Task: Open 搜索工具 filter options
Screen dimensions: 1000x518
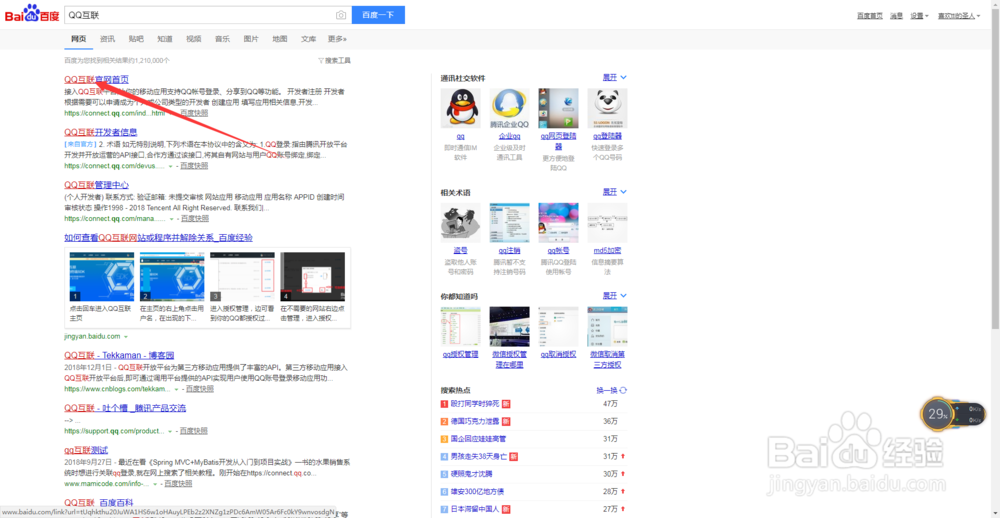Action: coord(334,61)
